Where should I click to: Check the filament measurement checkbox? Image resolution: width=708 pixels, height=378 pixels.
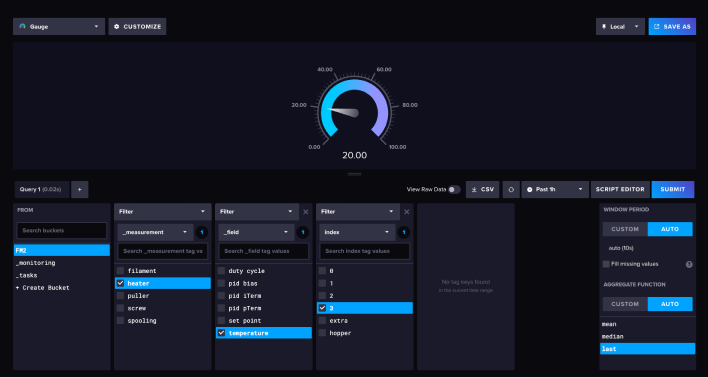point(120,271)
